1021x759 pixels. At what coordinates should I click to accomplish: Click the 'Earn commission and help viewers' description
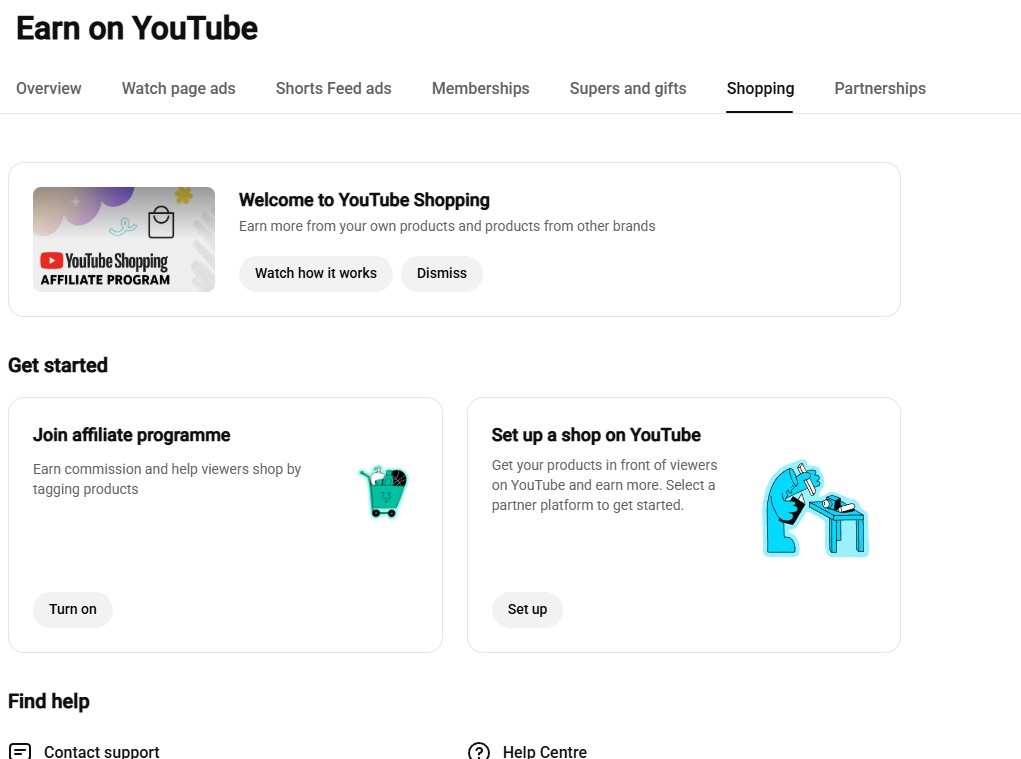167,479
